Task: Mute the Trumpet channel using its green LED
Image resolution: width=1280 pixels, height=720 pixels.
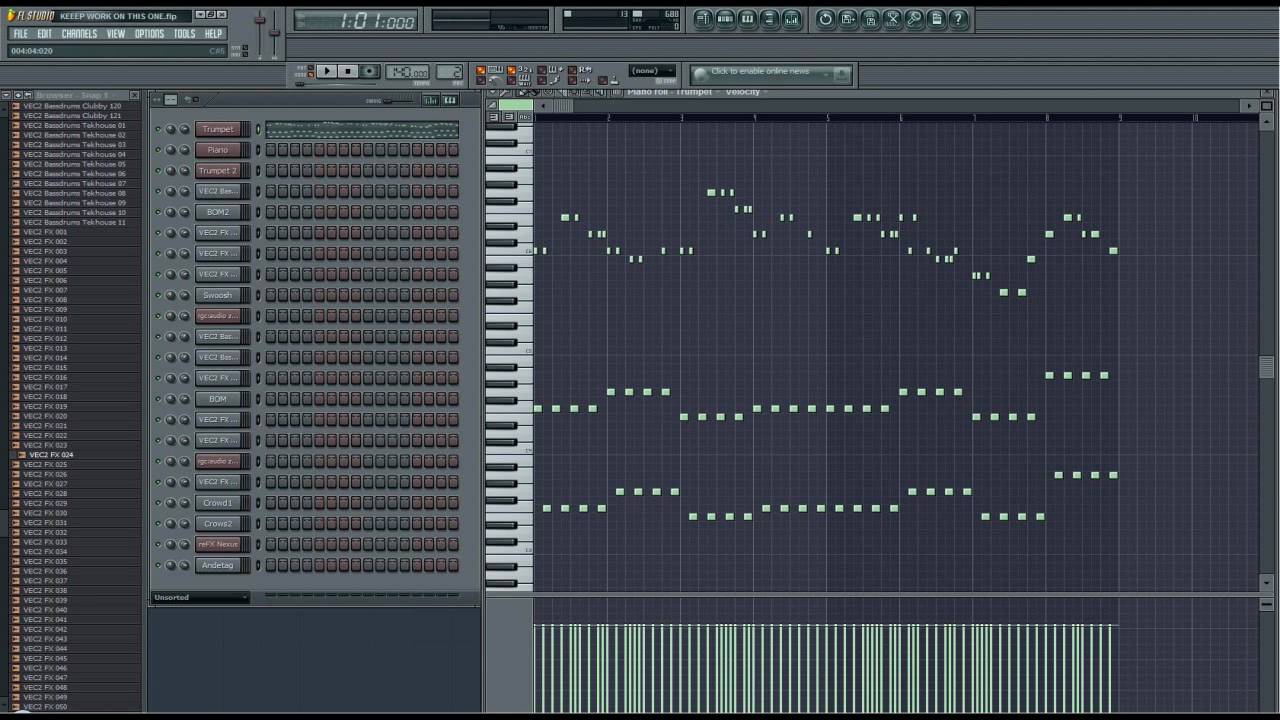Action: tap(158, 129)
